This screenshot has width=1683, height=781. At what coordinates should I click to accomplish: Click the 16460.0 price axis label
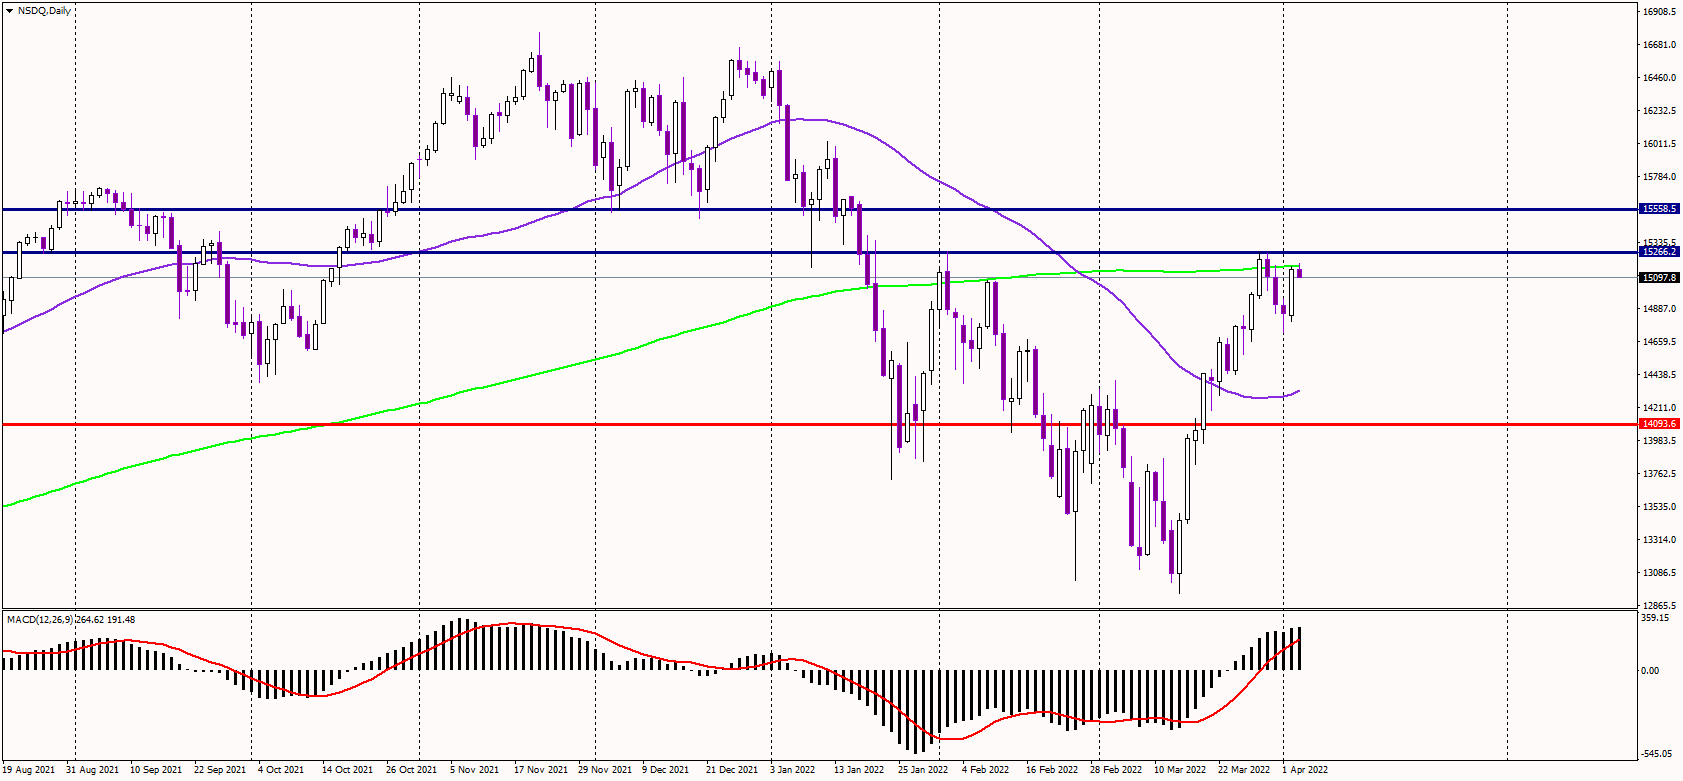(1659, 78)
